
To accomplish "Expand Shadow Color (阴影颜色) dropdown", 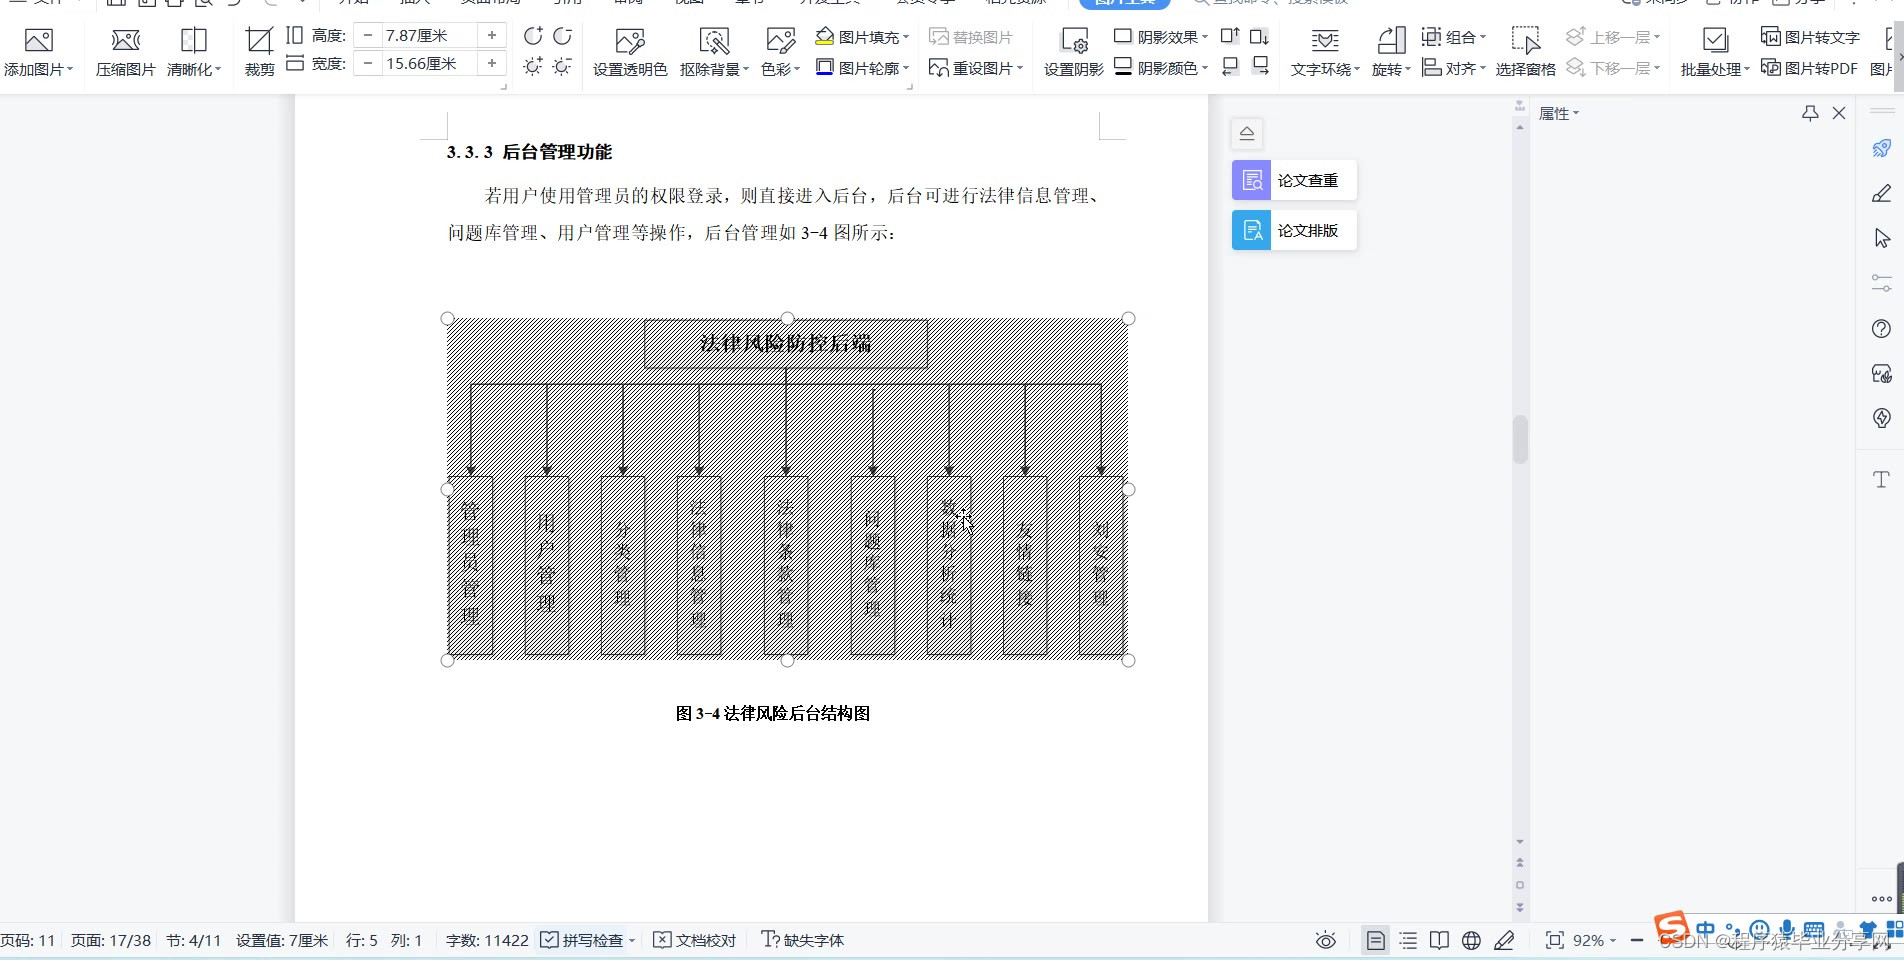I will 1205,68.
